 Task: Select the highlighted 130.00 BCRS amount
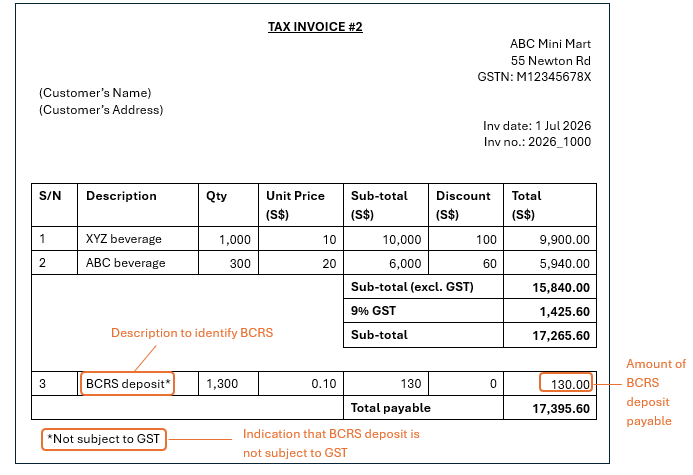pos(566,383)
